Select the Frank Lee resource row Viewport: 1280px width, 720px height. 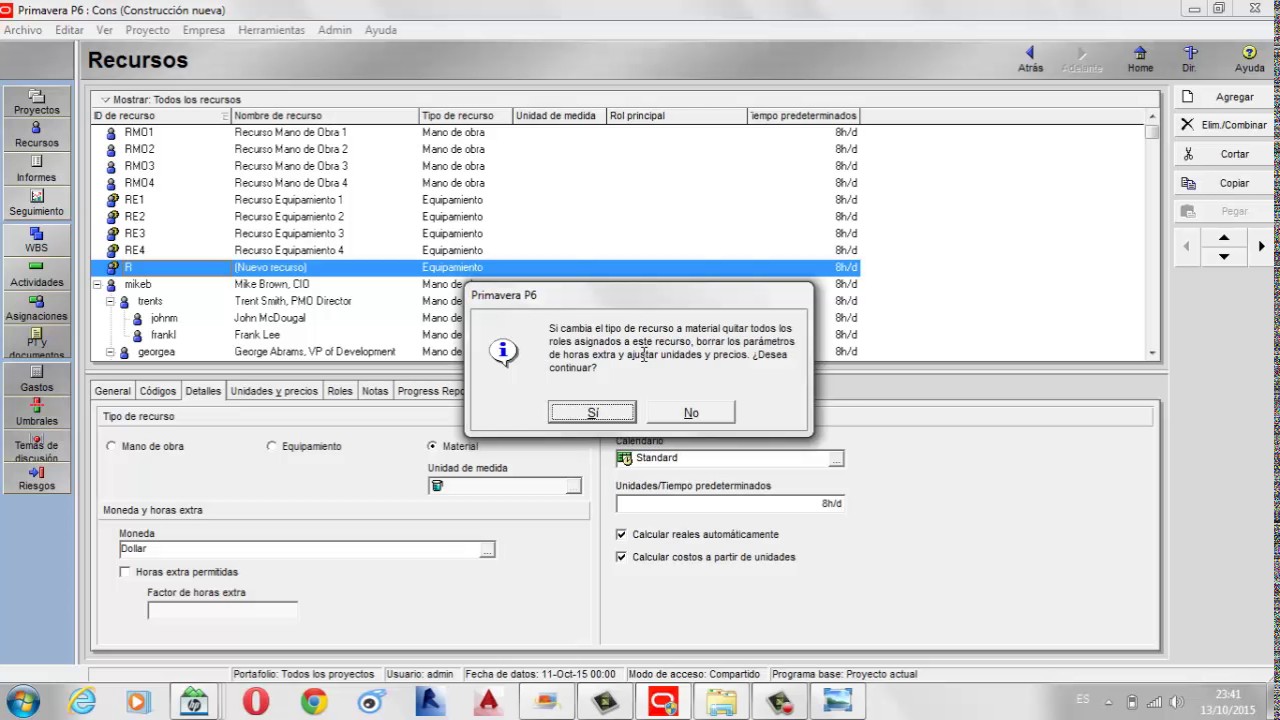click(475, 335)
